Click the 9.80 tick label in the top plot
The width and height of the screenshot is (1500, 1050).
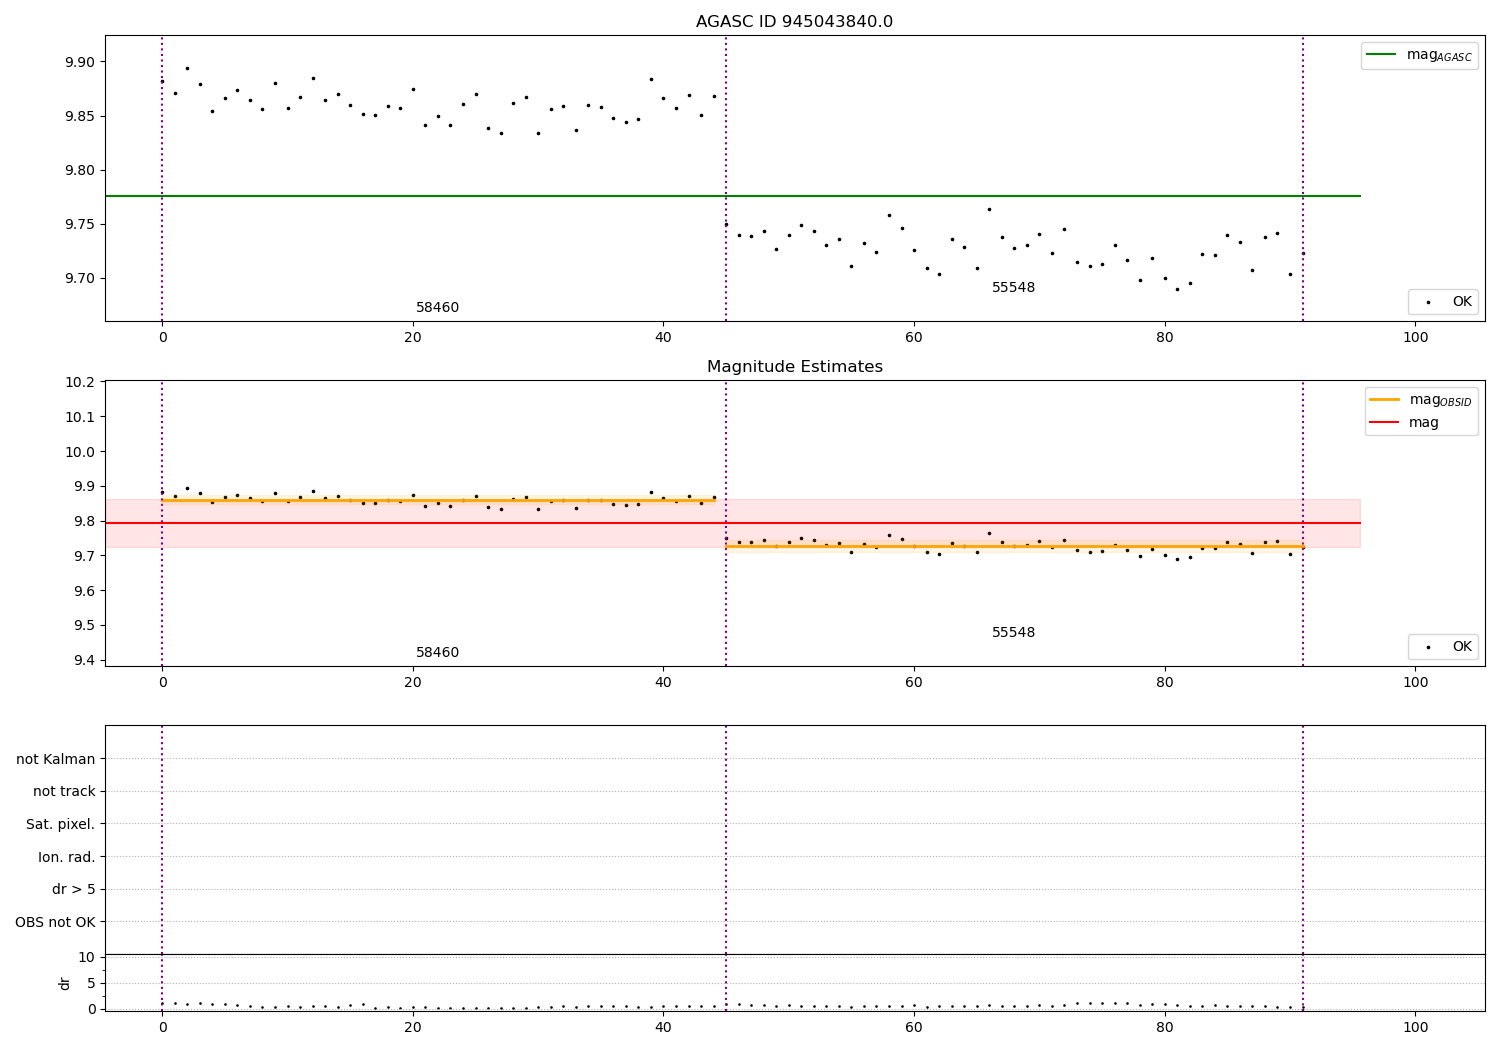pyautogui.click(x=80, y=170)
